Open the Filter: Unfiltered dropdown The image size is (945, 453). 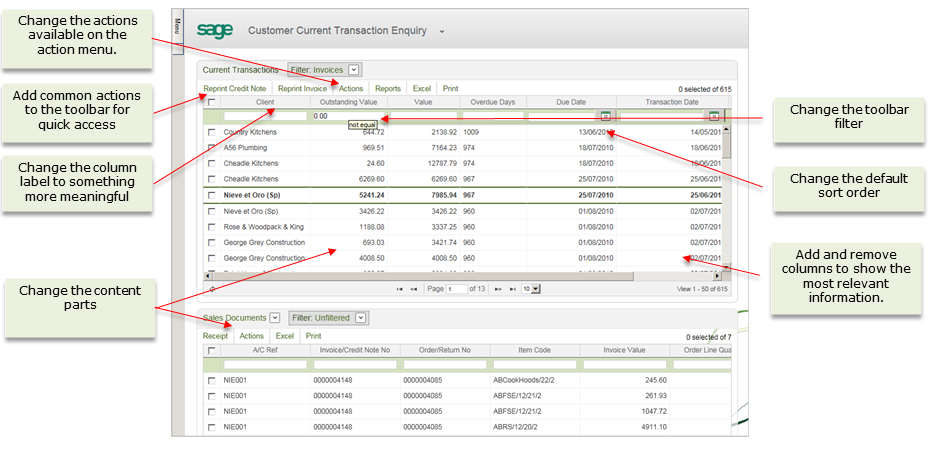pyautogui.click(x=360, y=317)
